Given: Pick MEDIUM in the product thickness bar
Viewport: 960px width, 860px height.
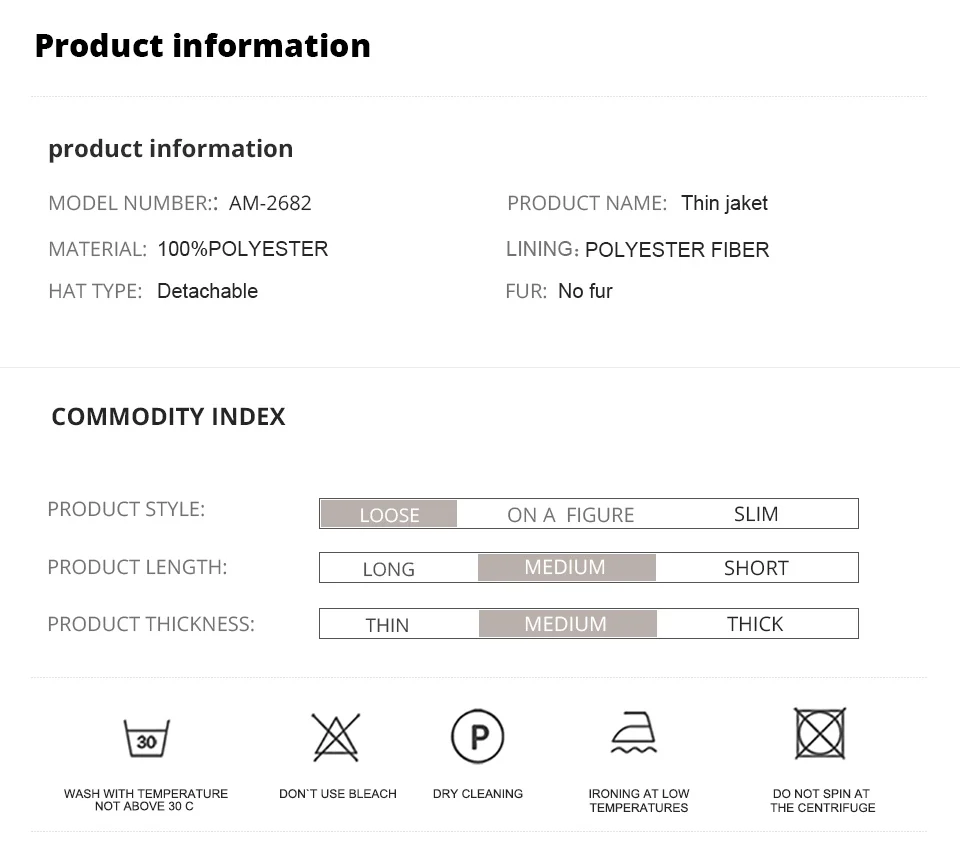Looking at the screenshot, I should coord(568,624).
